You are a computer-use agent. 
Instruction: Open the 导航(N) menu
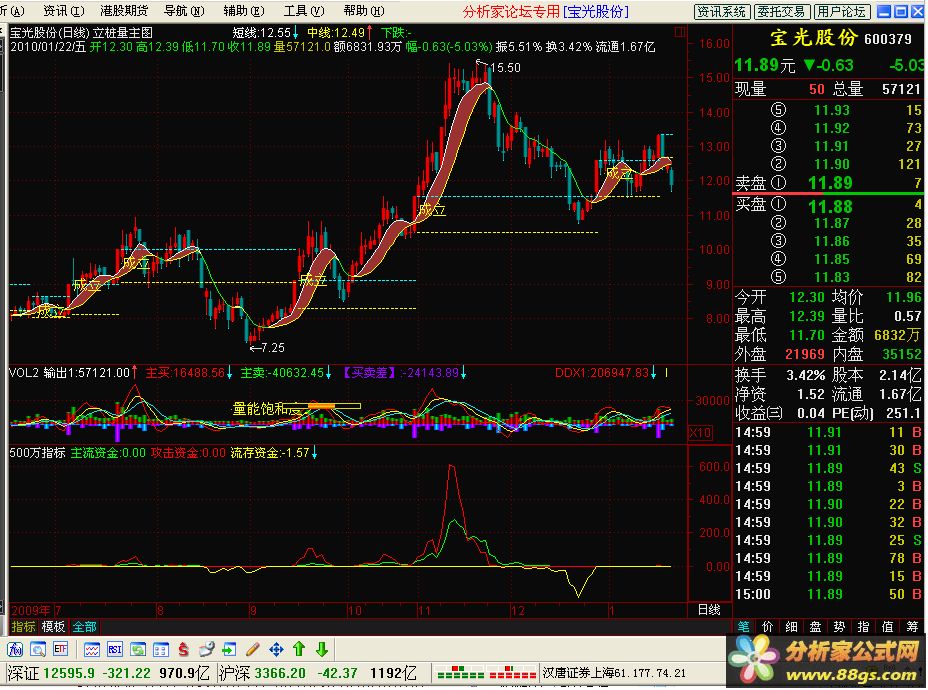pos(184,11)
